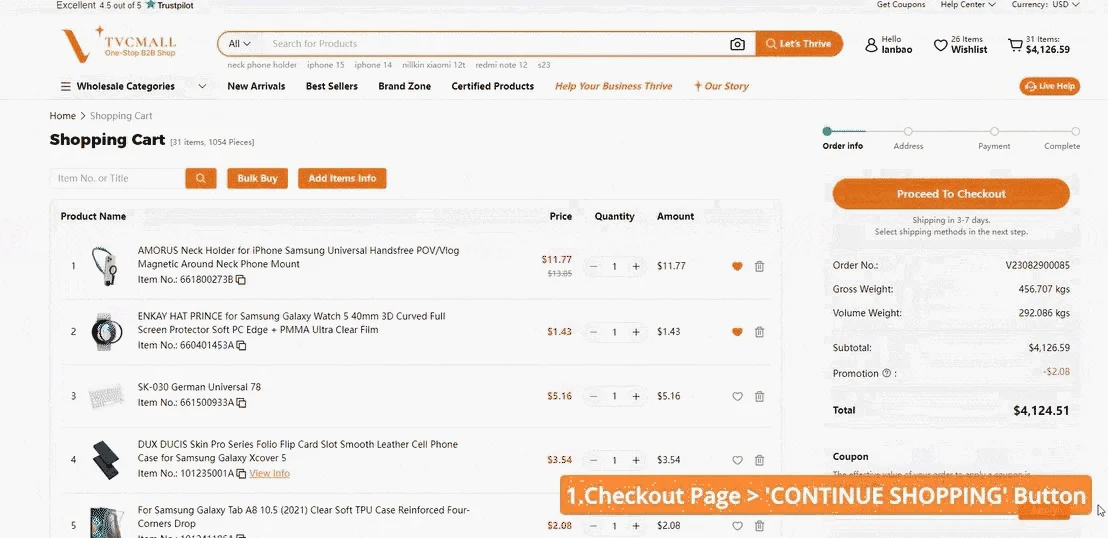Image resolution: width=1108 pixels, height=538 pixels.
Task: Decrease quantity of SK-030 German Universal
Action: coord(594,397)
